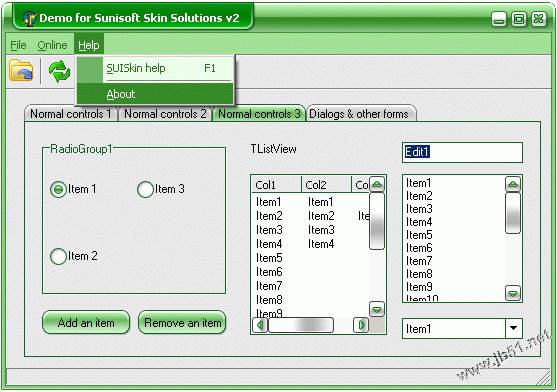Focus the Edit1 text field
Screen dimensions: 557x392
[462, 152]
